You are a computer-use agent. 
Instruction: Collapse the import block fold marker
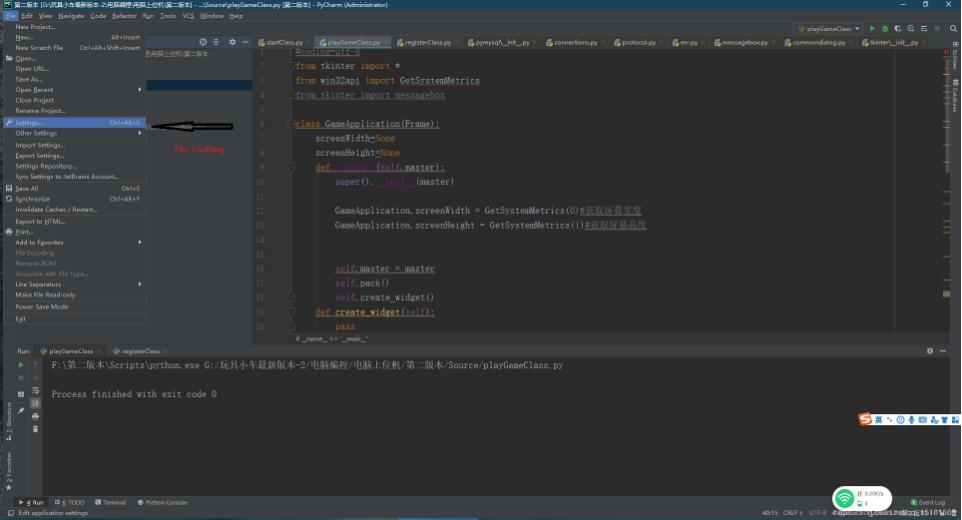pyautogui.click(x=291, y=66)
